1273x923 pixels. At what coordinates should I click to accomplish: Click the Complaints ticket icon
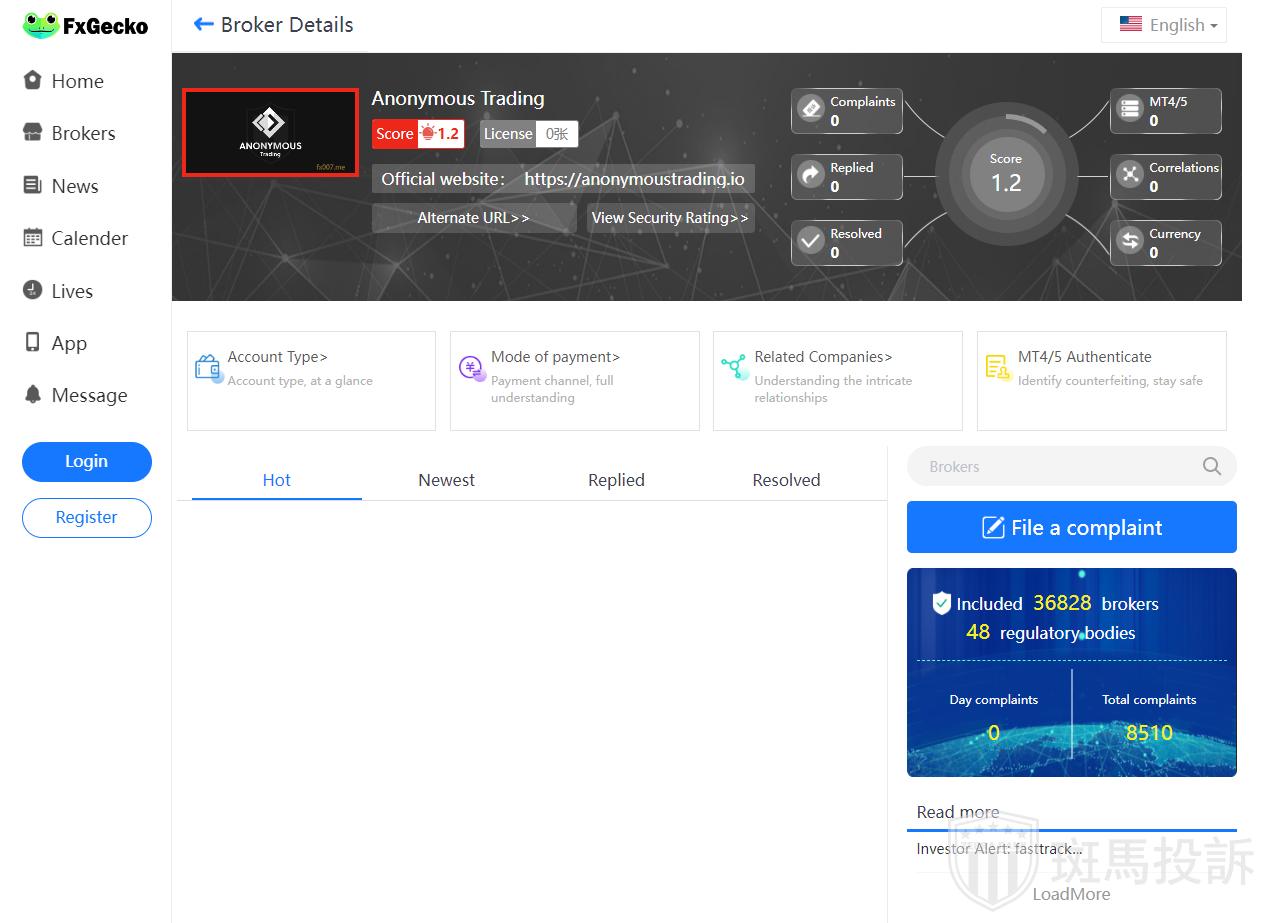(x=811, y=108)
